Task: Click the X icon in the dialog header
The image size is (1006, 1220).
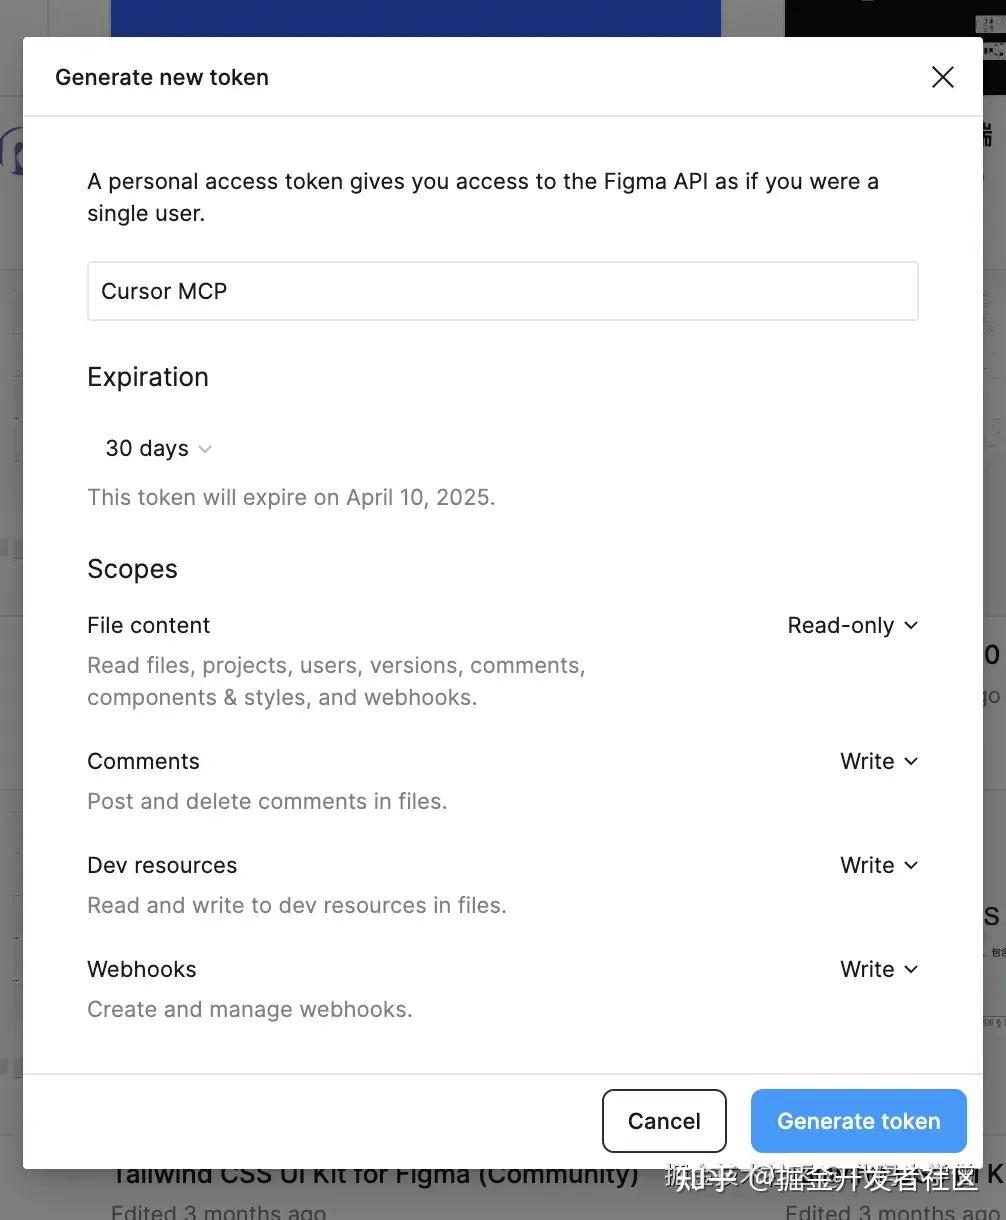Action: (941, 77)
